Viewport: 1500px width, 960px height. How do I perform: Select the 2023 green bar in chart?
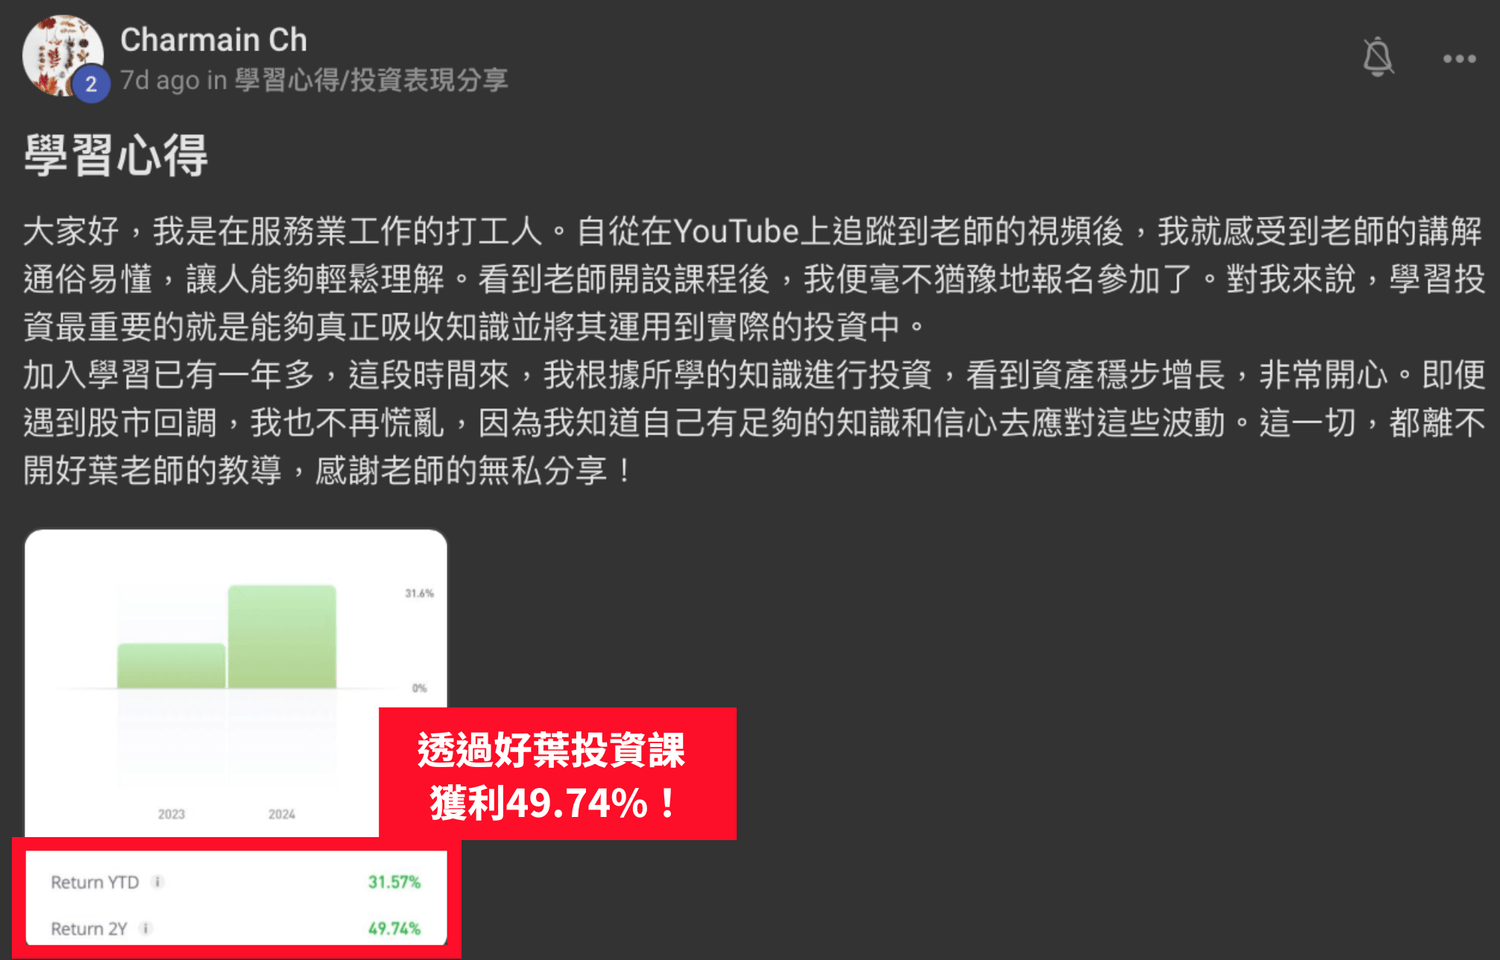171,666
